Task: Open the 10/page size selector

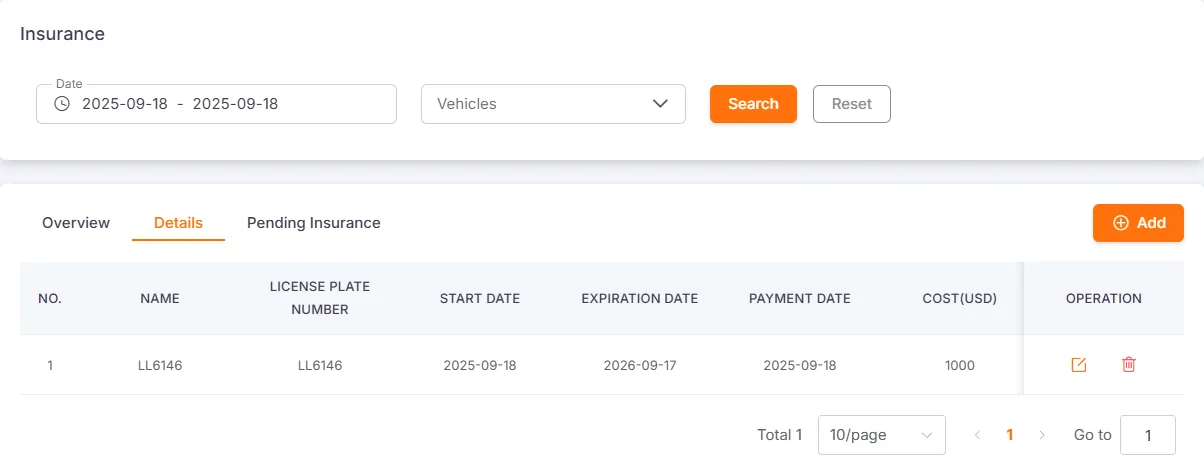Action: (x=881, y=435)
